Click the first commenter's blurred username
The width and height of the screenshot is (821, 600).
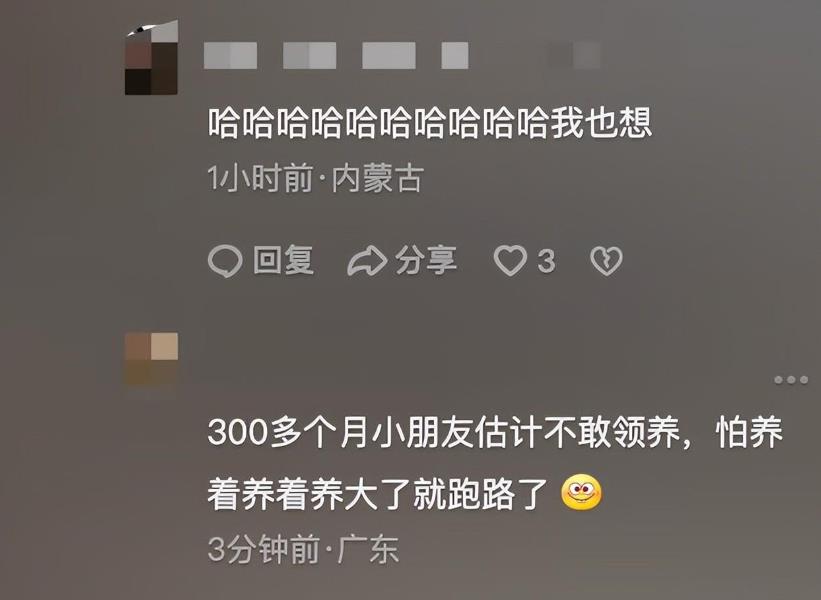[336, 56]
